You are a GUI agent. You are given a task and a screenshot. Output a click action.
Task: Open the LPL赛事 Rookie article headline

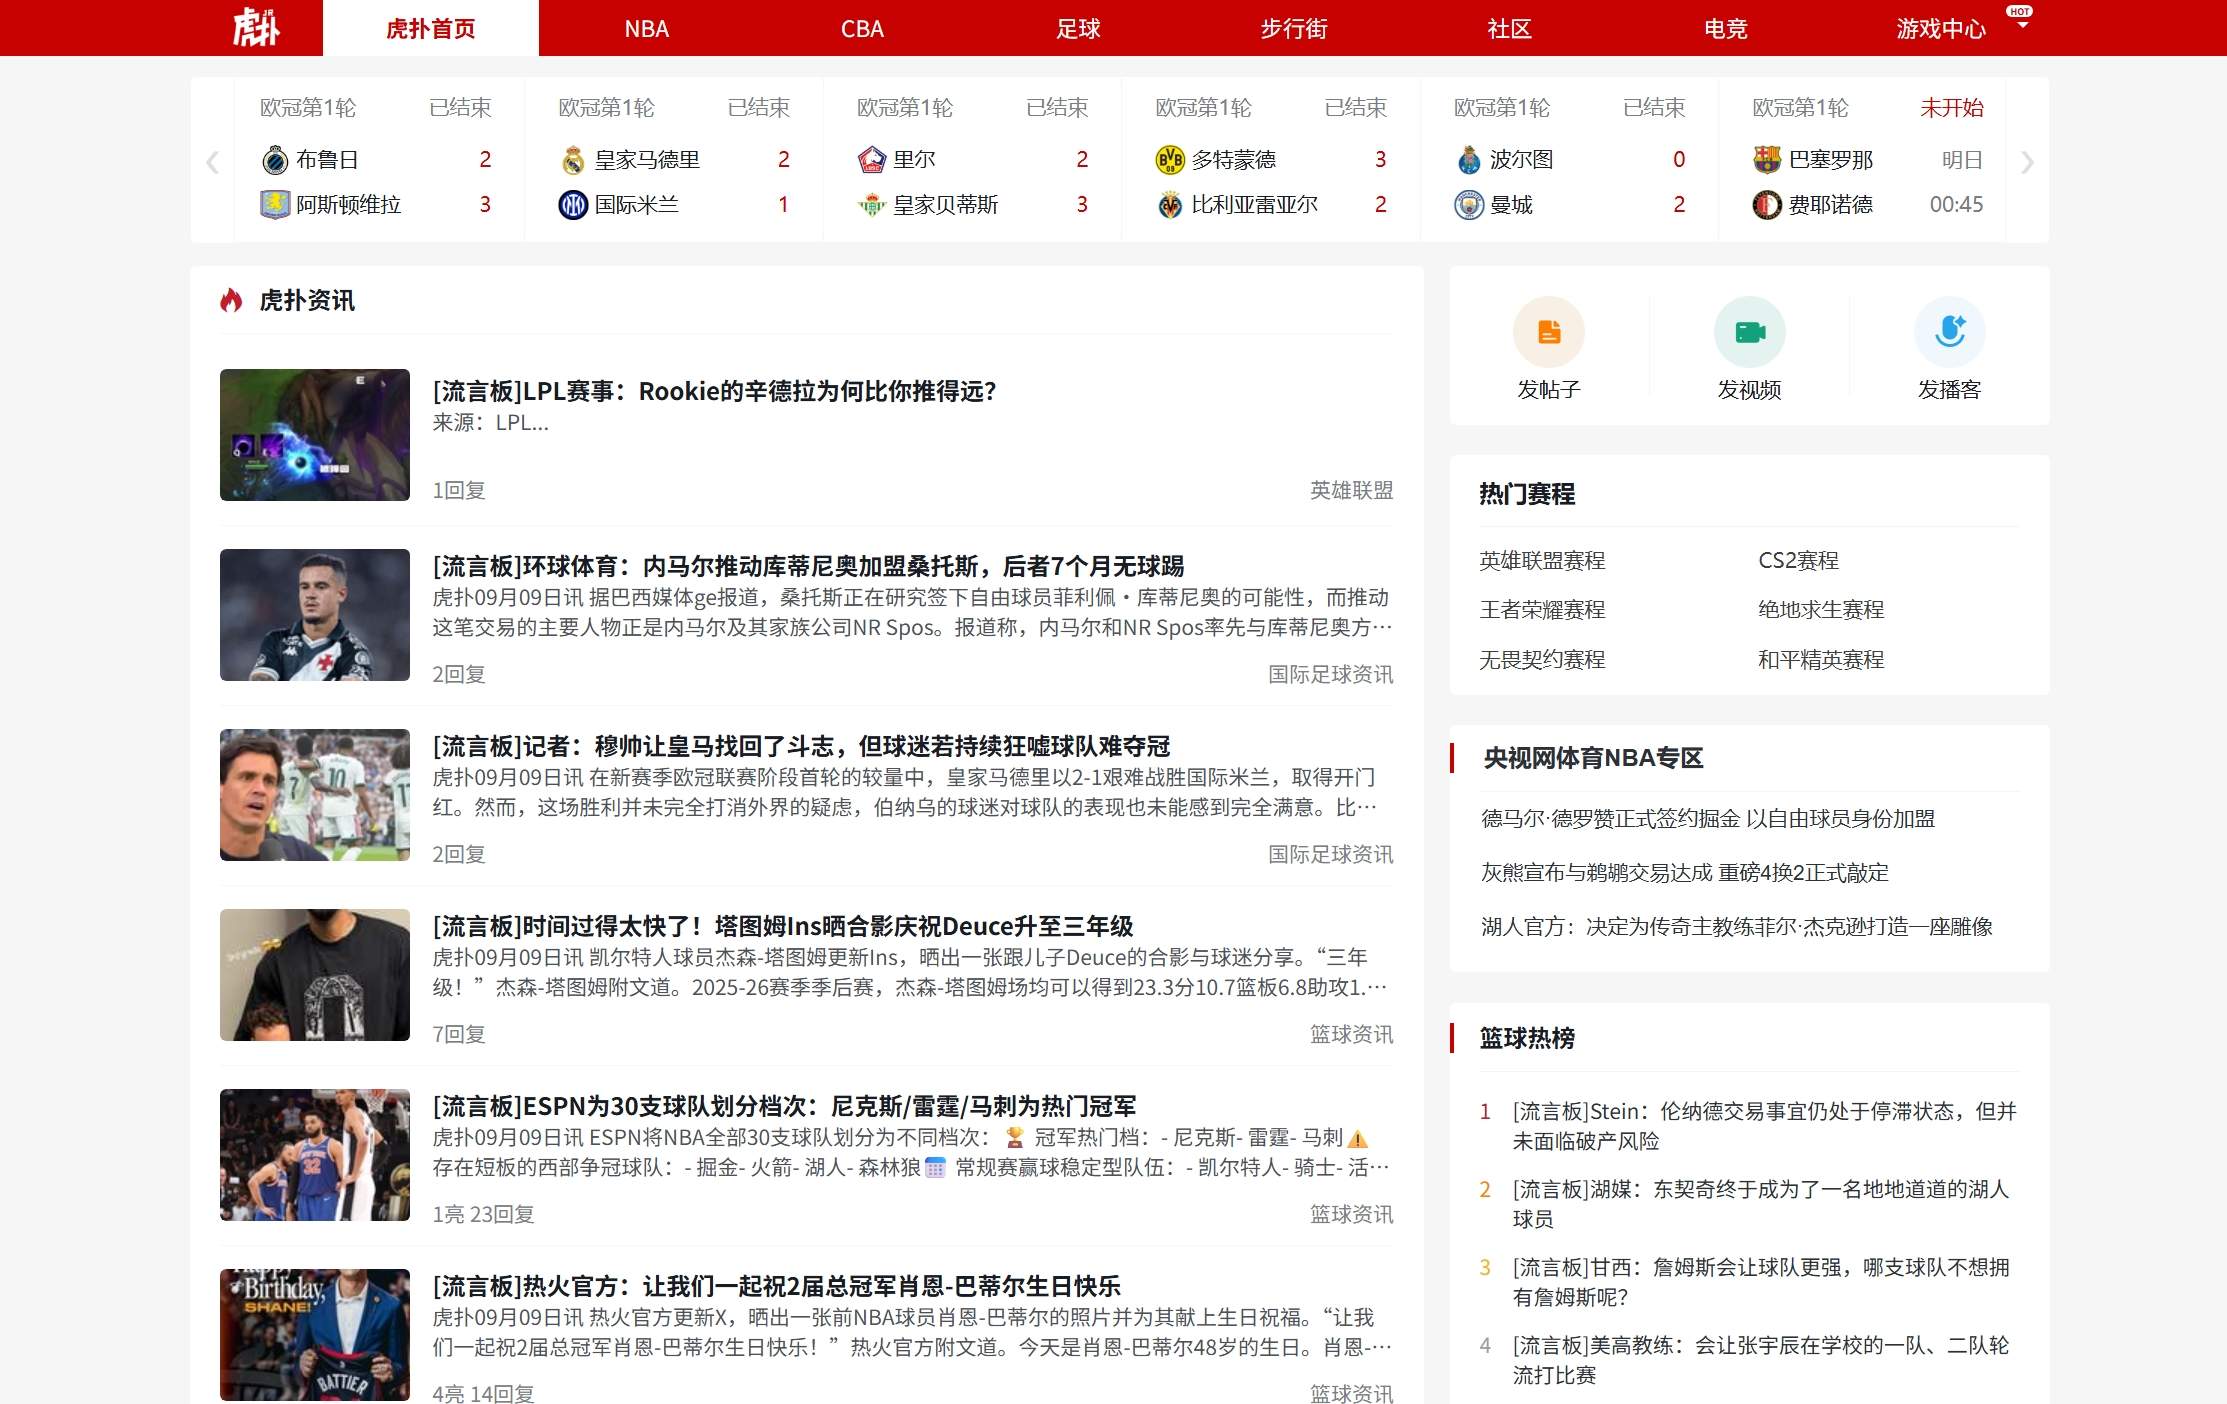tap(715, 391)
